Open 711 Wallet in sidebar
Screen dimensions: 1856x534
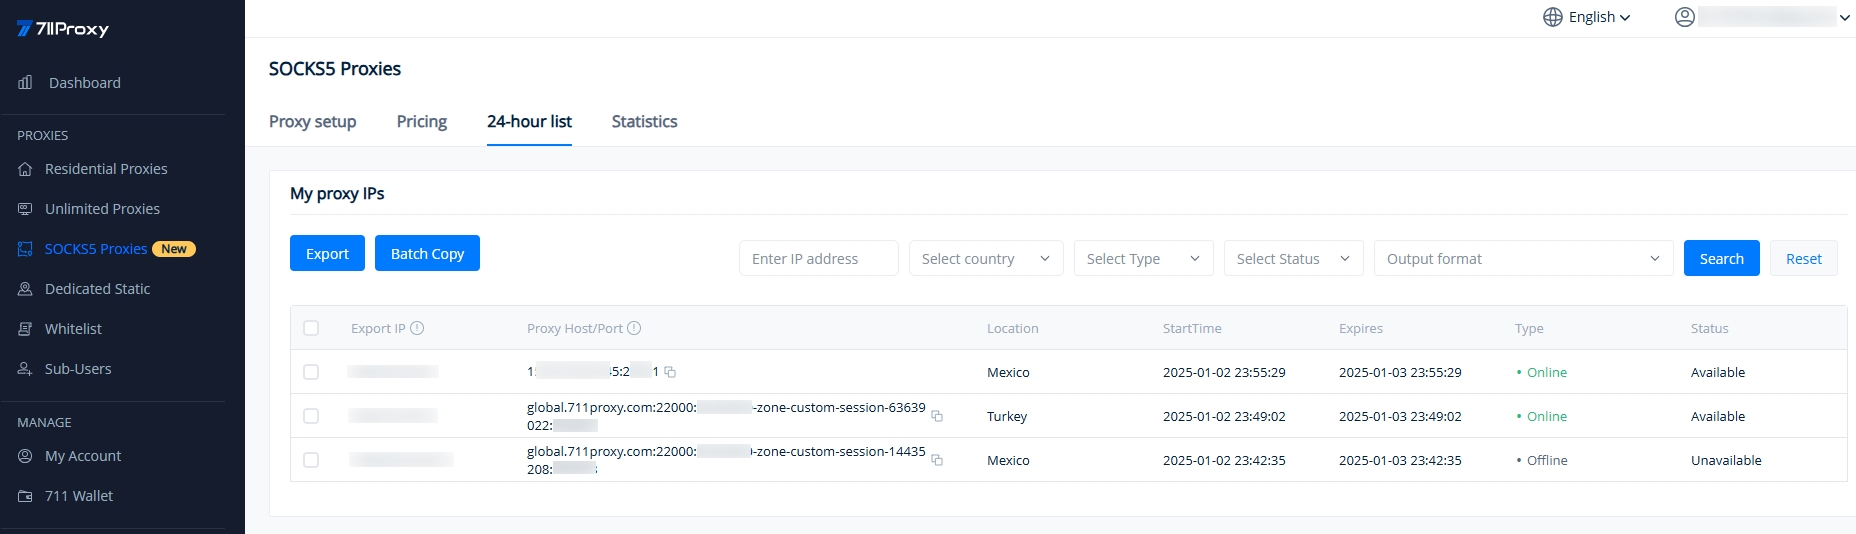click(79, 496)
